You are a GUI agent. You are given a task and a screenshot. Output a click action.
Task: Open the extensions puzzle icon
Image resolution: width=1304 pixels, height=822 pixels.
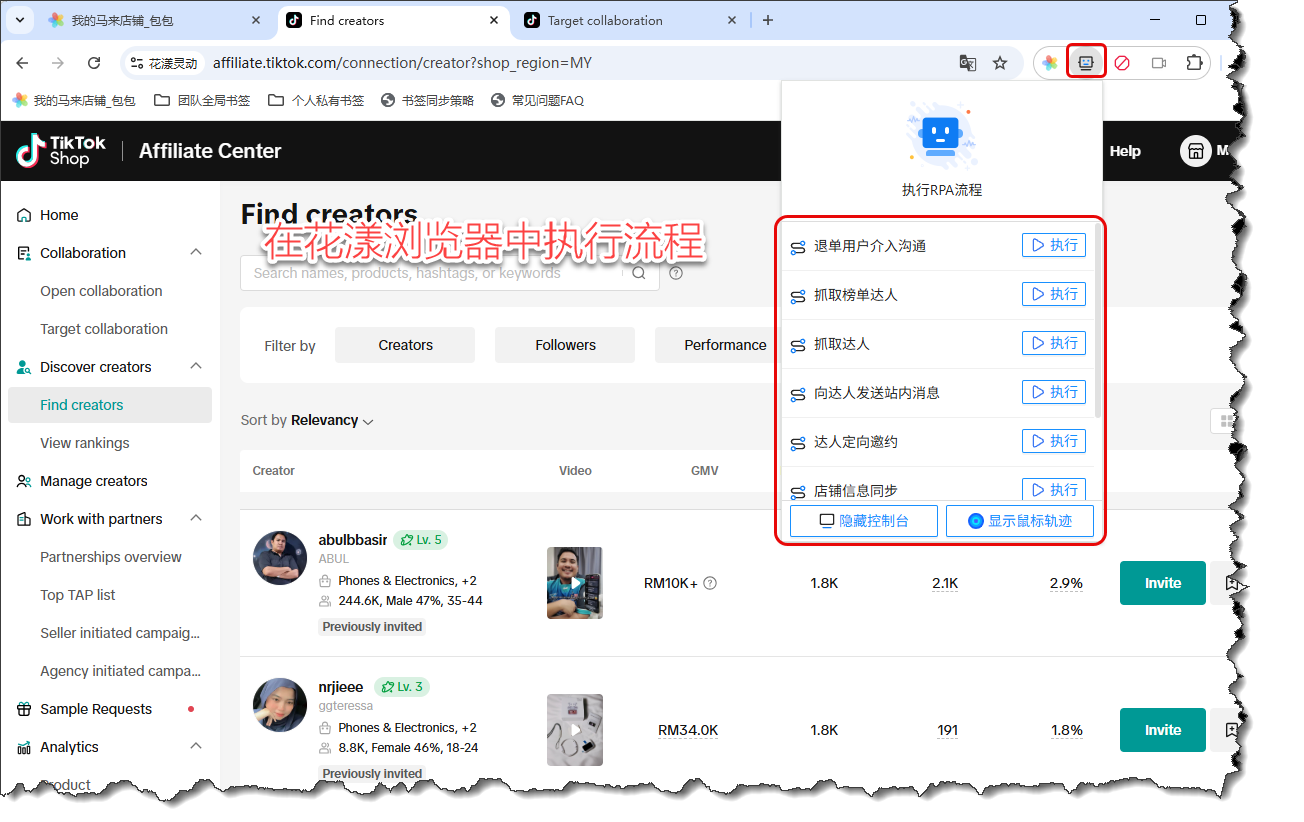click(1194, 63)
